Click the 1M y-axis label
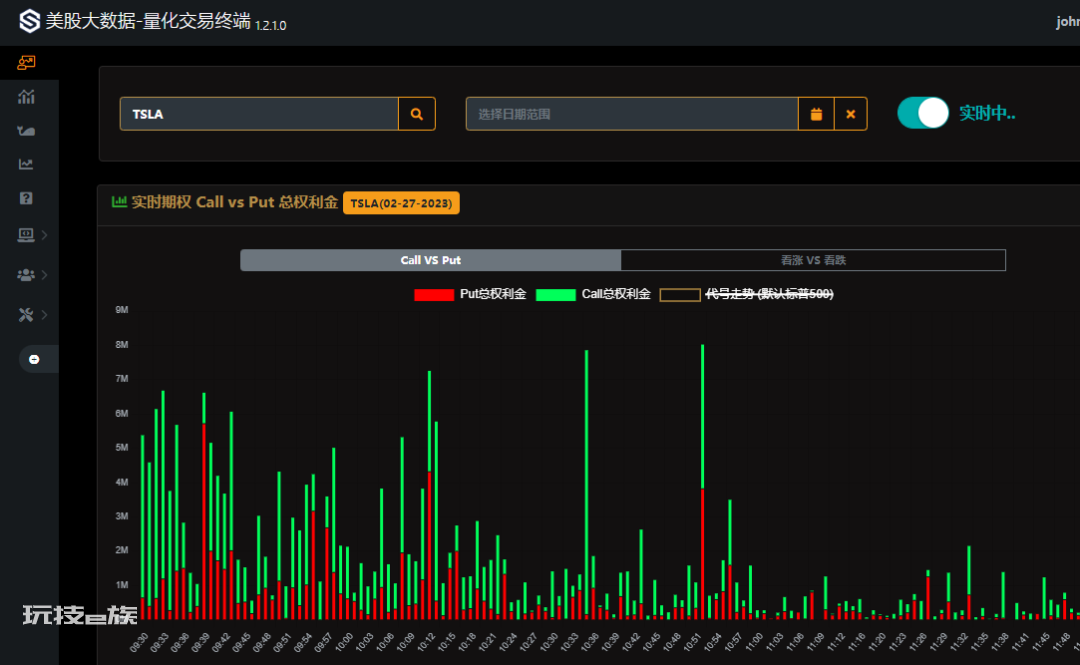The image size is (1080, 665). coord(122,585)
